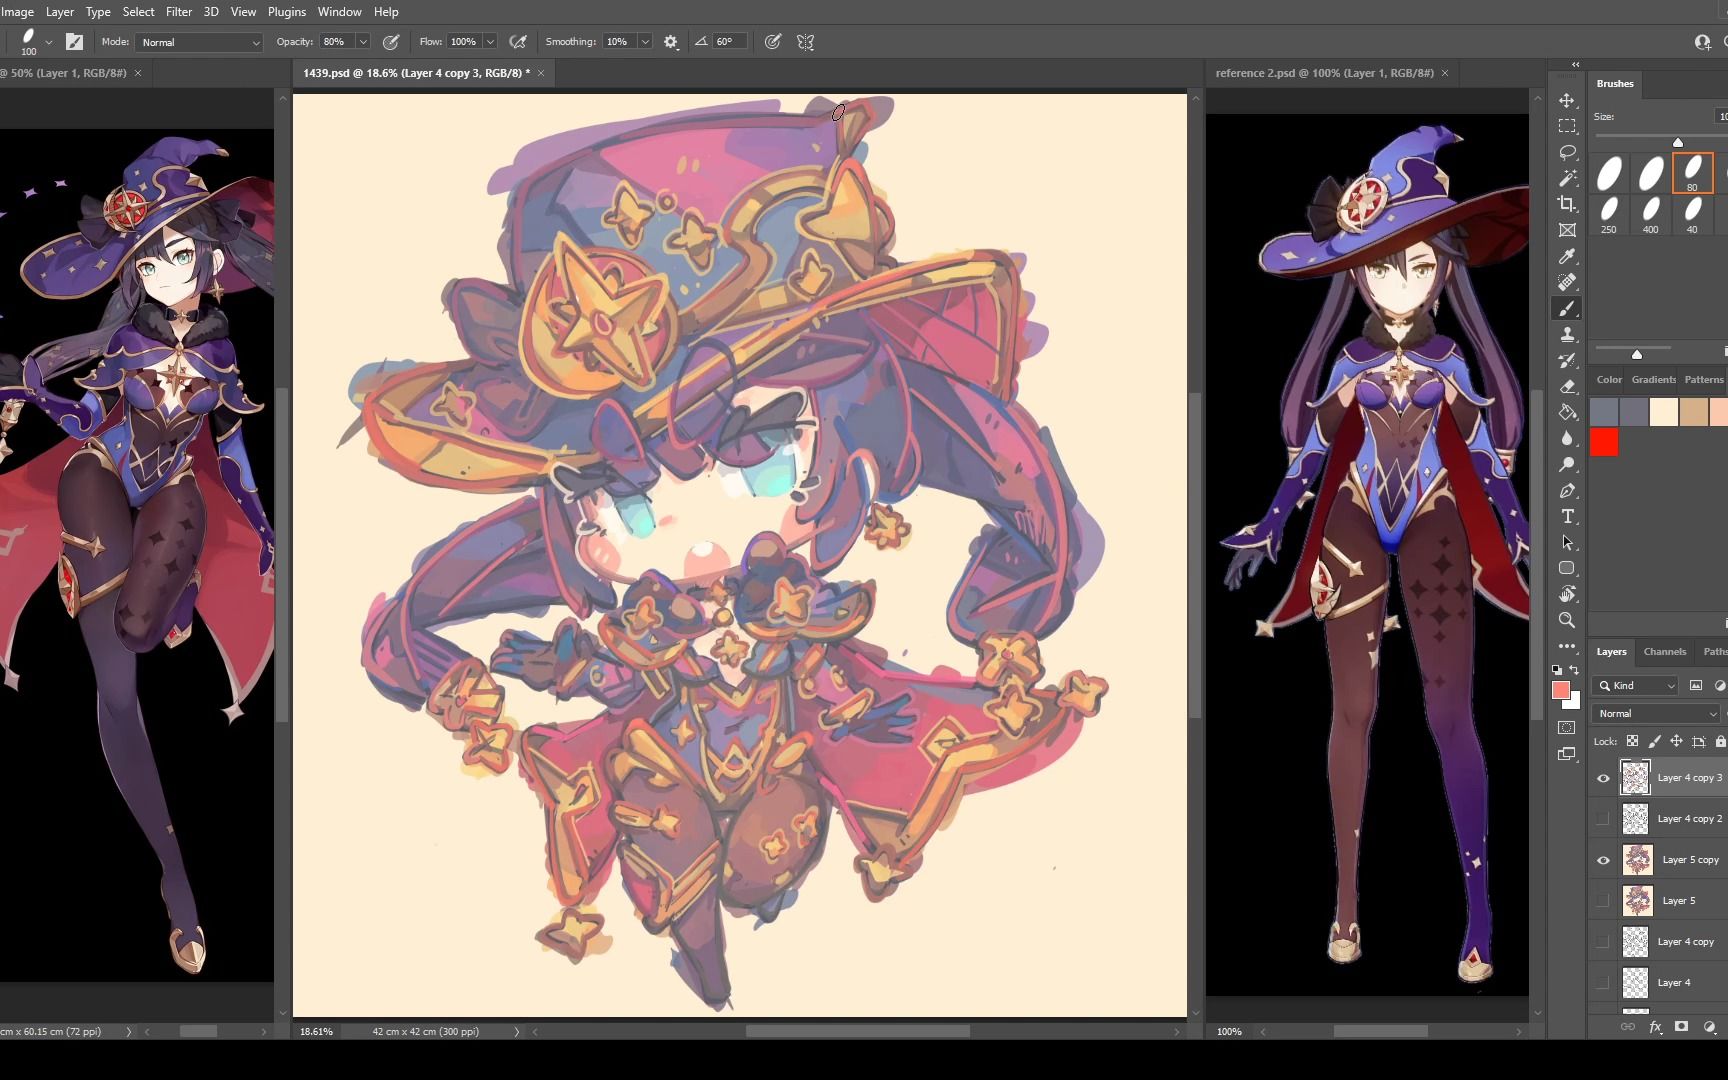This screenshot has height=1080, width=1728.
Task: Select the Eraser tool
Action: [x=1567, y=386]
